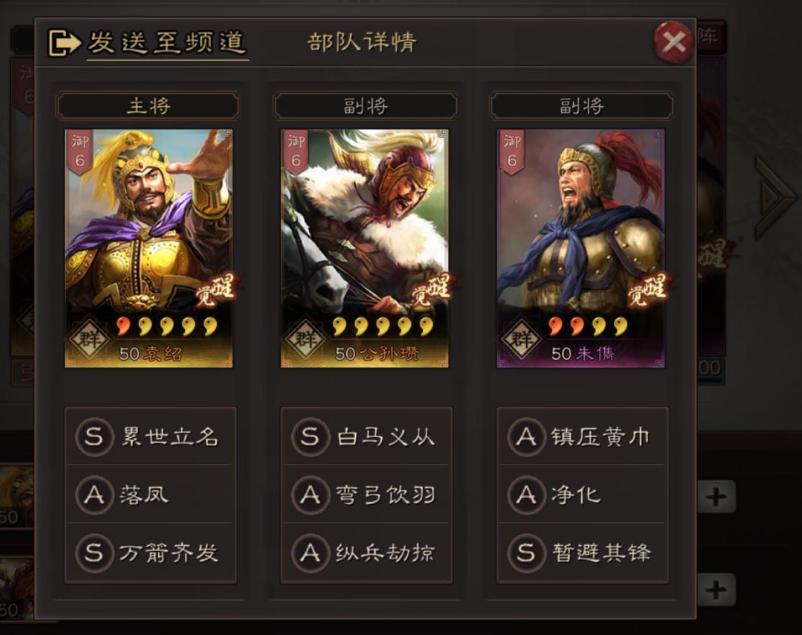Open the 朱儁 general card
802x635 pixels.
click(x=581, y=248)
